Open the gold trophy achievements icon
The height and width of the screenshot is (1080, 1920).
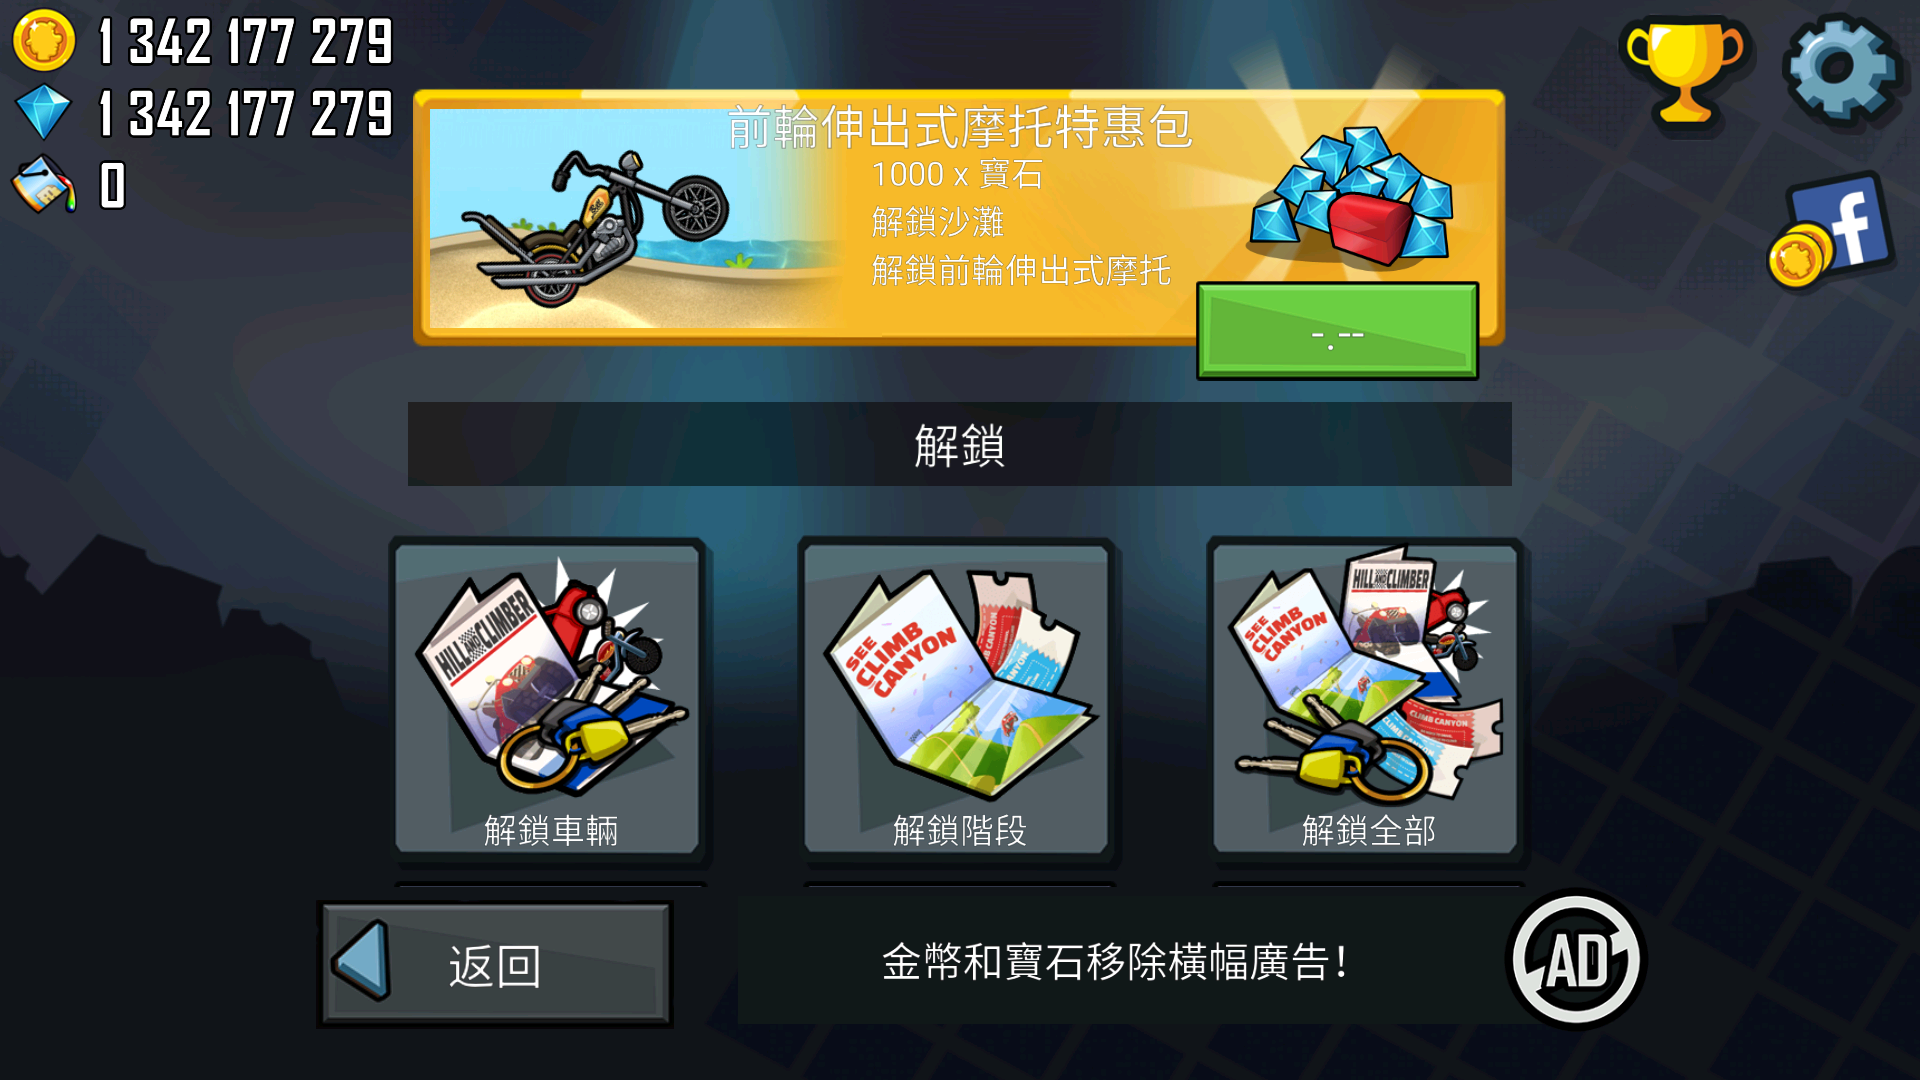pyautogui.click(x=1685, y=72)
